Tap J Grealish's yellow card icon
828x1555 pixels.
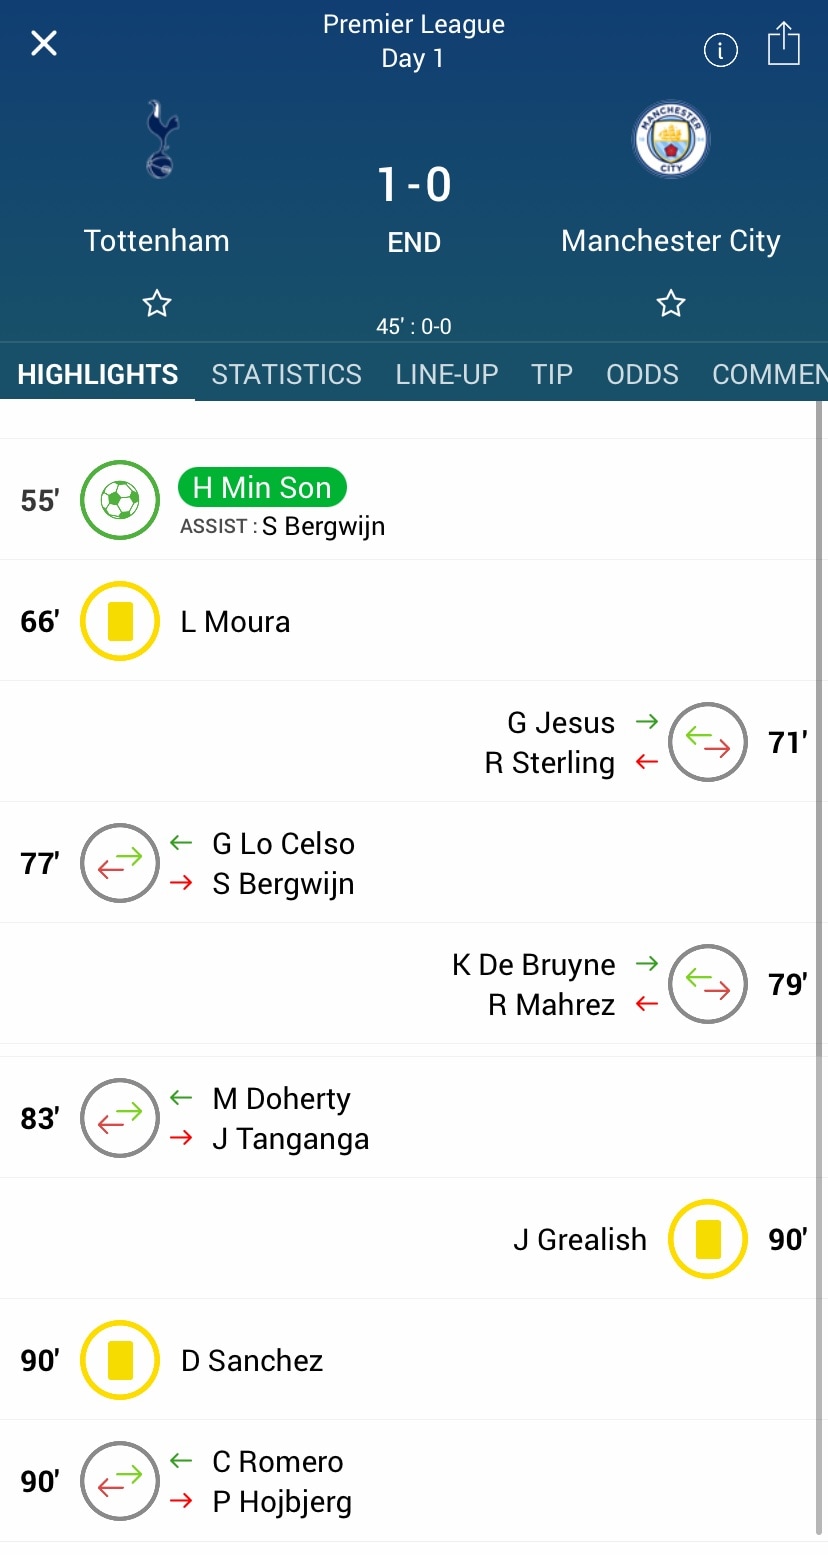(x=708, y=1239)
